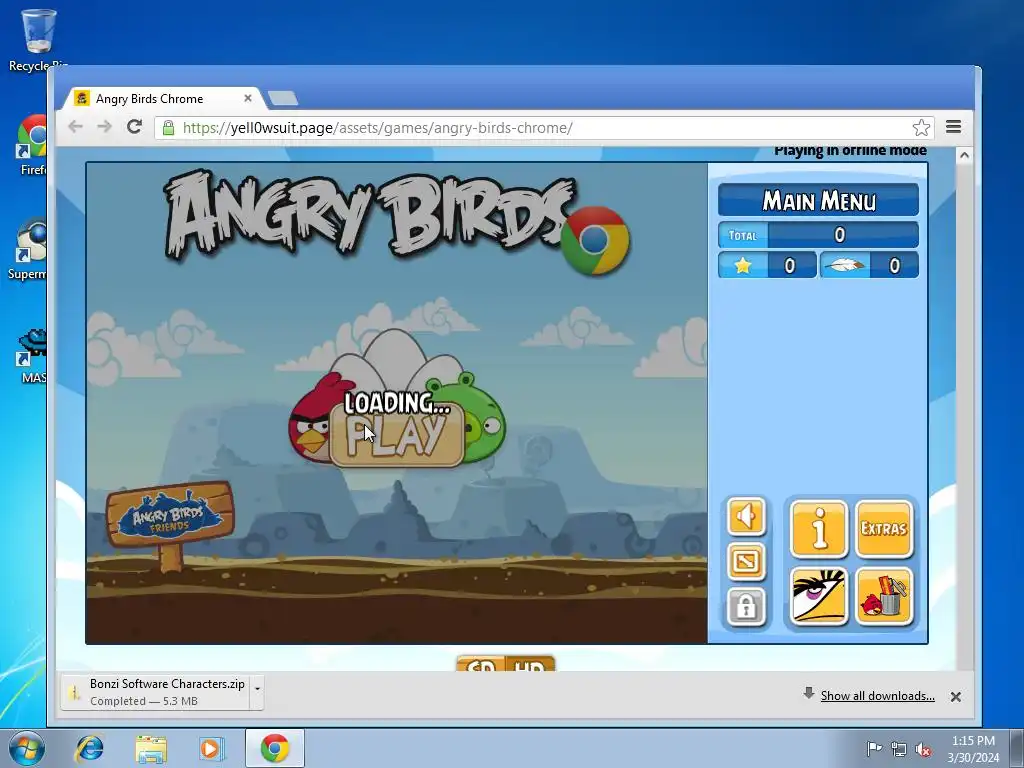
Task: Select the Angry Birds Chrome tab
Action: [x=163, y=99]
